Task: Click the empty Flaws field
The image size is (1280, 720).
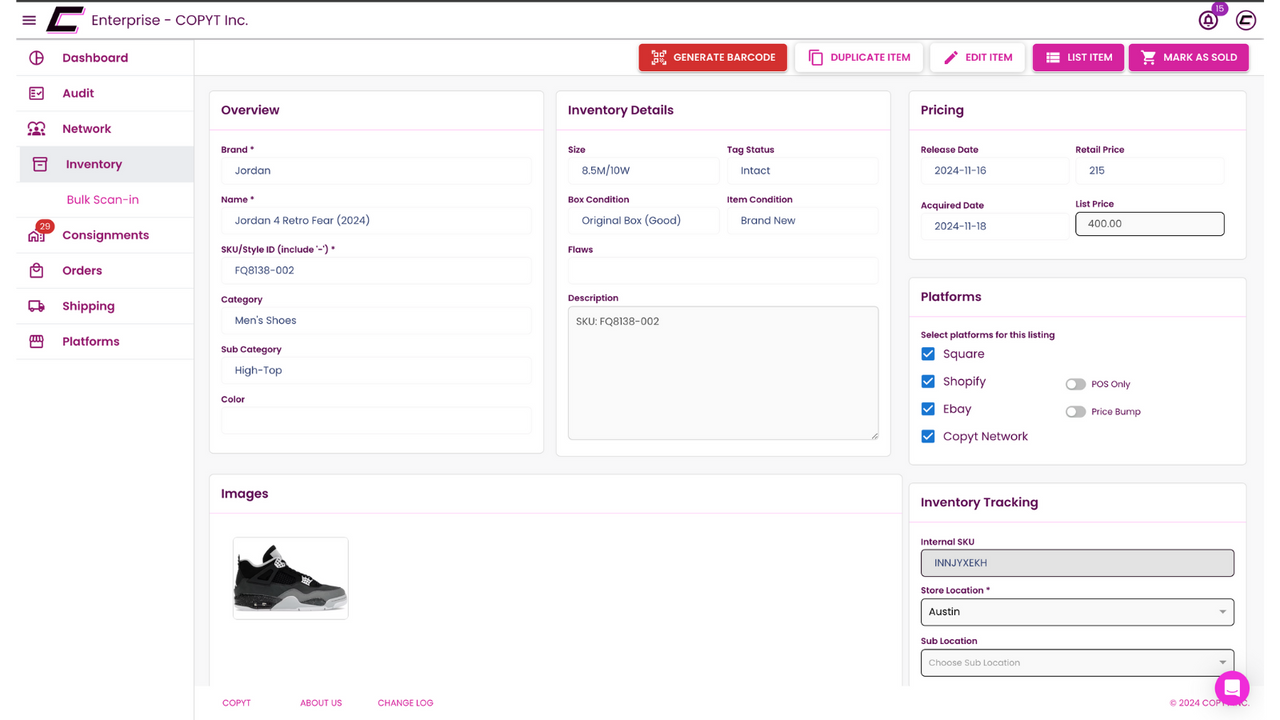Action: [x=723, y=271]
